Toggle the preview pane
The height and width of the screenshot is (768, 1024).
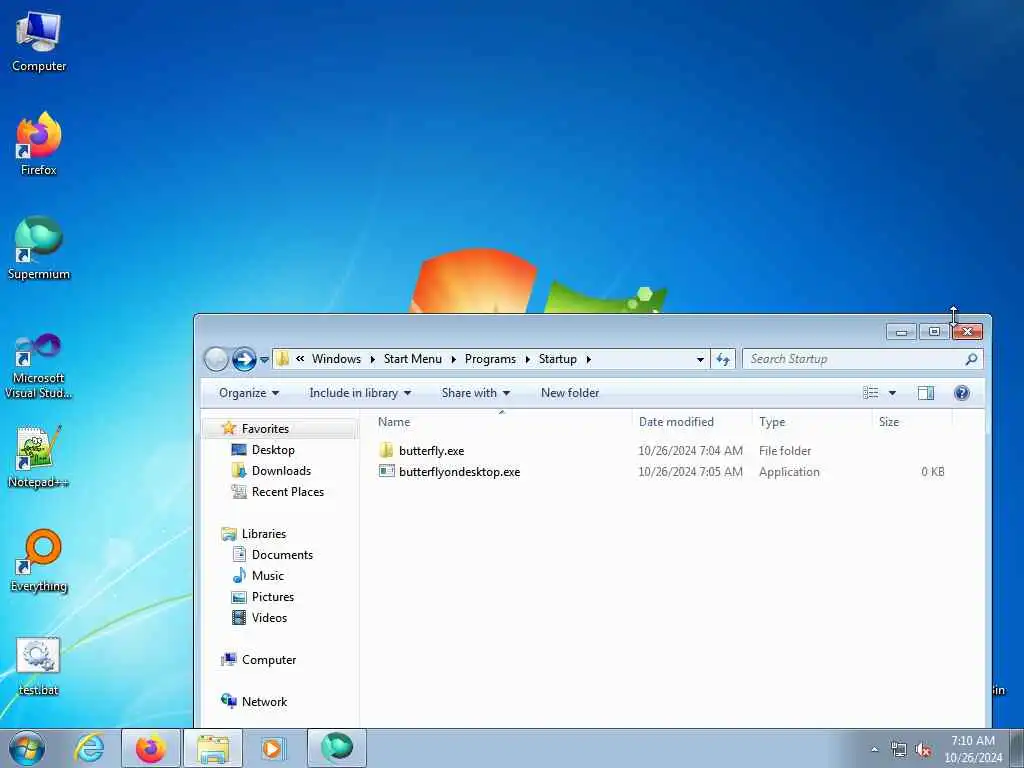[x=926, y=392]
